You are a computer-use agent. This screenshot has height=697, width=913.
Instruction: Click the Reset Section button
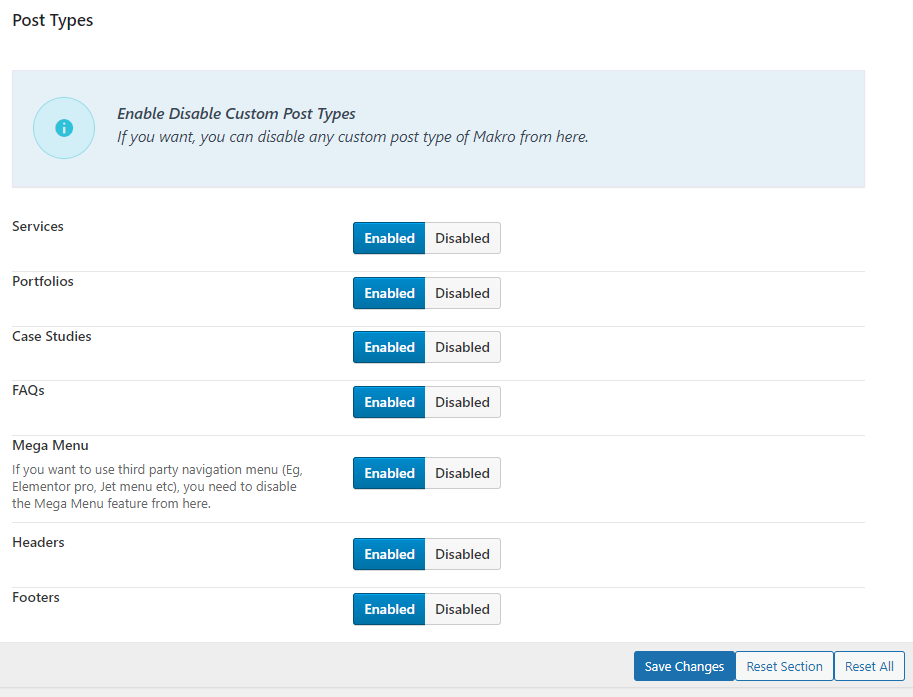784,667
